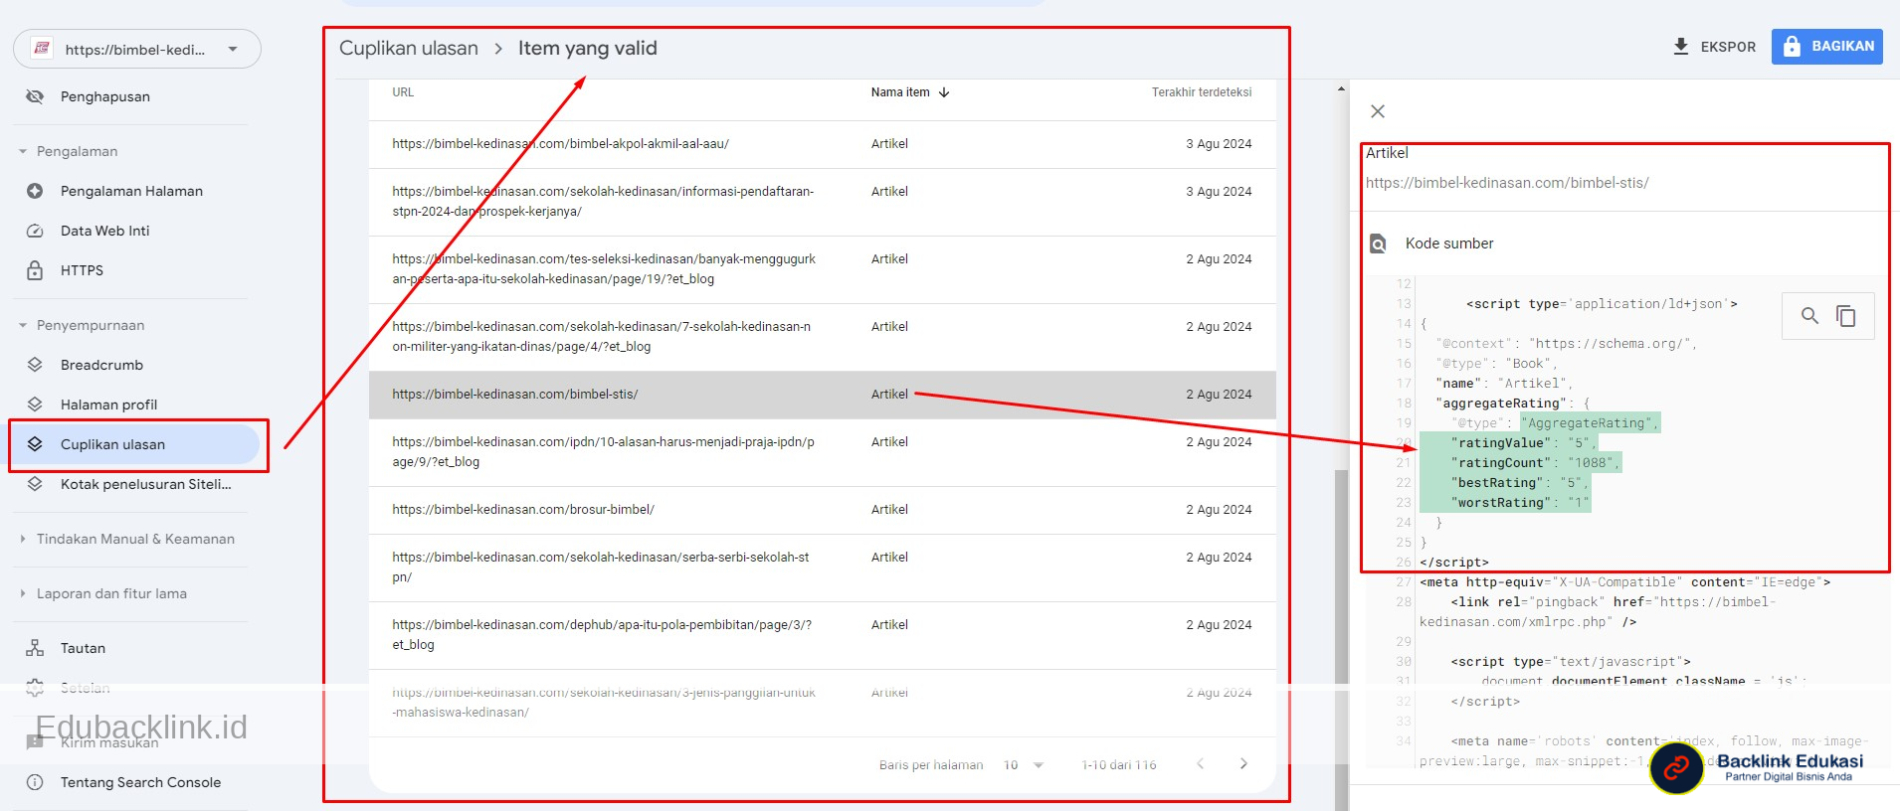Select the 10-alasan-harus-menjadi-praja-ipdn row
The image size is (1900, 811).
point(822,452)
